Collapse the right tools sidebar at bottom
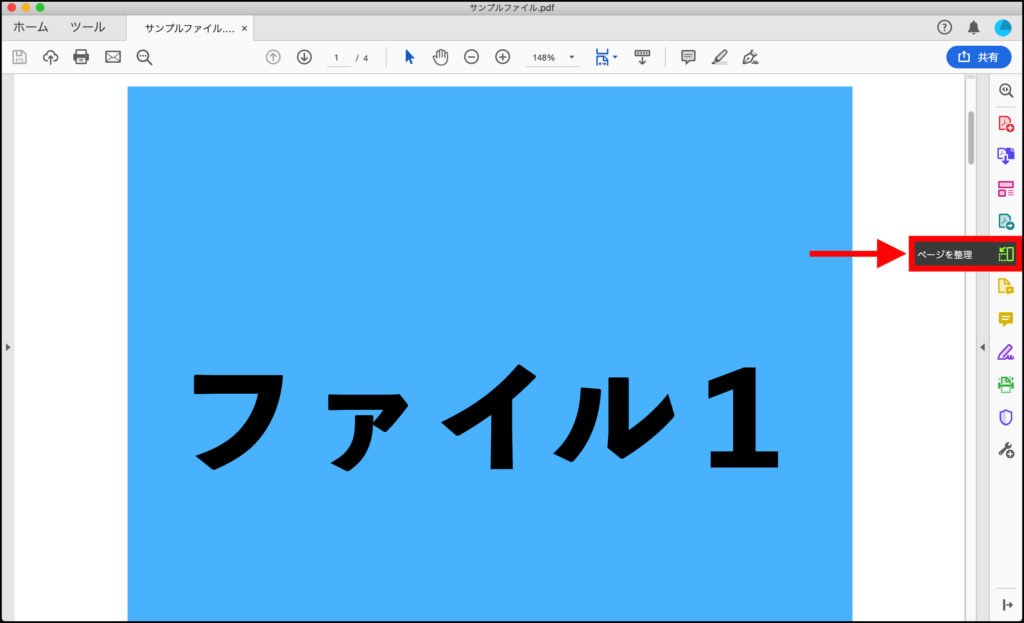1024x623 pixels. (1007, 605)
